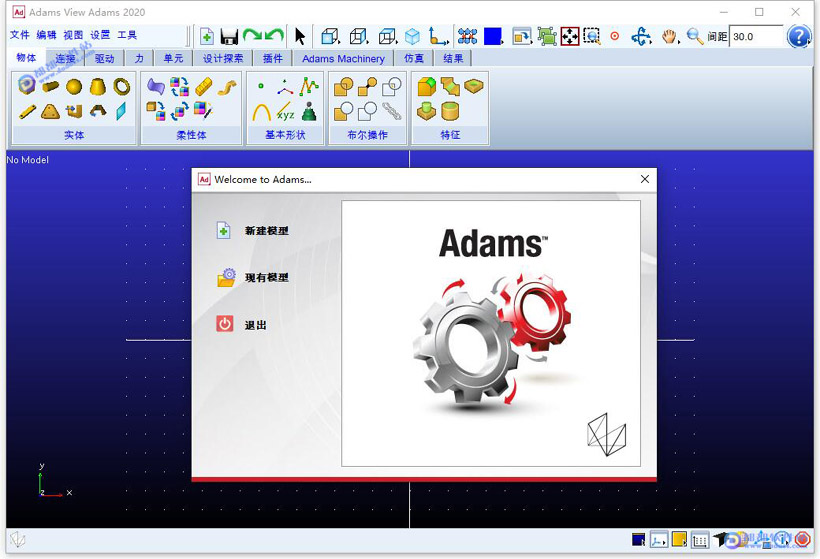Select the link bar solid tool
The height and width of the screenshot is (559, 820).
pos(27,111)
